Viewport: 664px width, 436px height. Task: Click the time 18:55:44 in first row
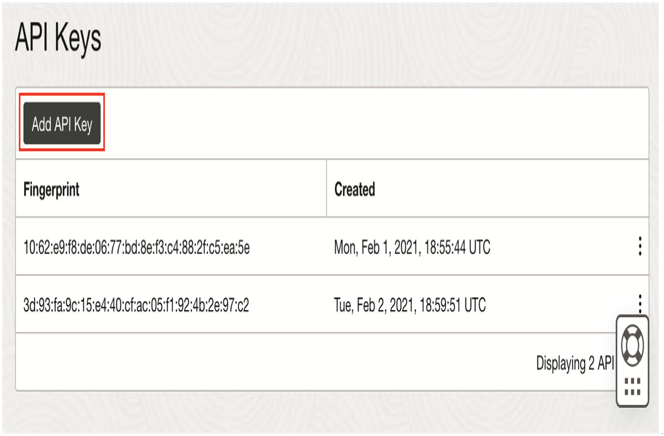click(444, 247)
